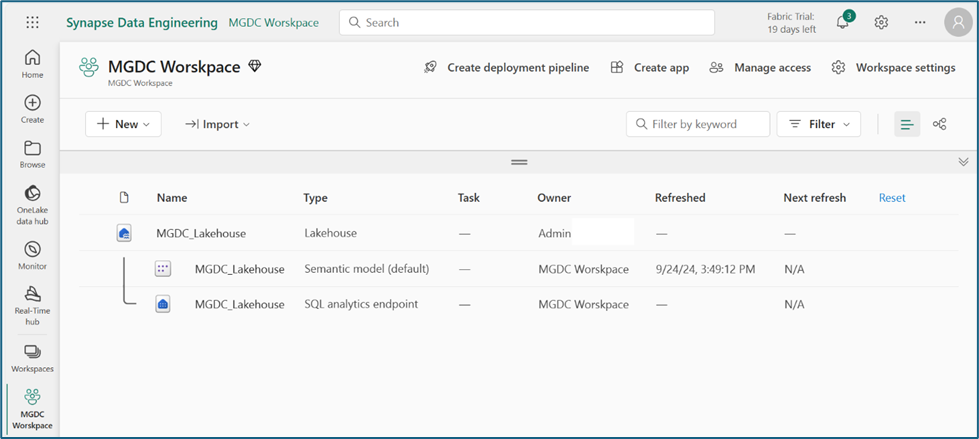Open the app launcher grid icon

[x=32, y=22]
